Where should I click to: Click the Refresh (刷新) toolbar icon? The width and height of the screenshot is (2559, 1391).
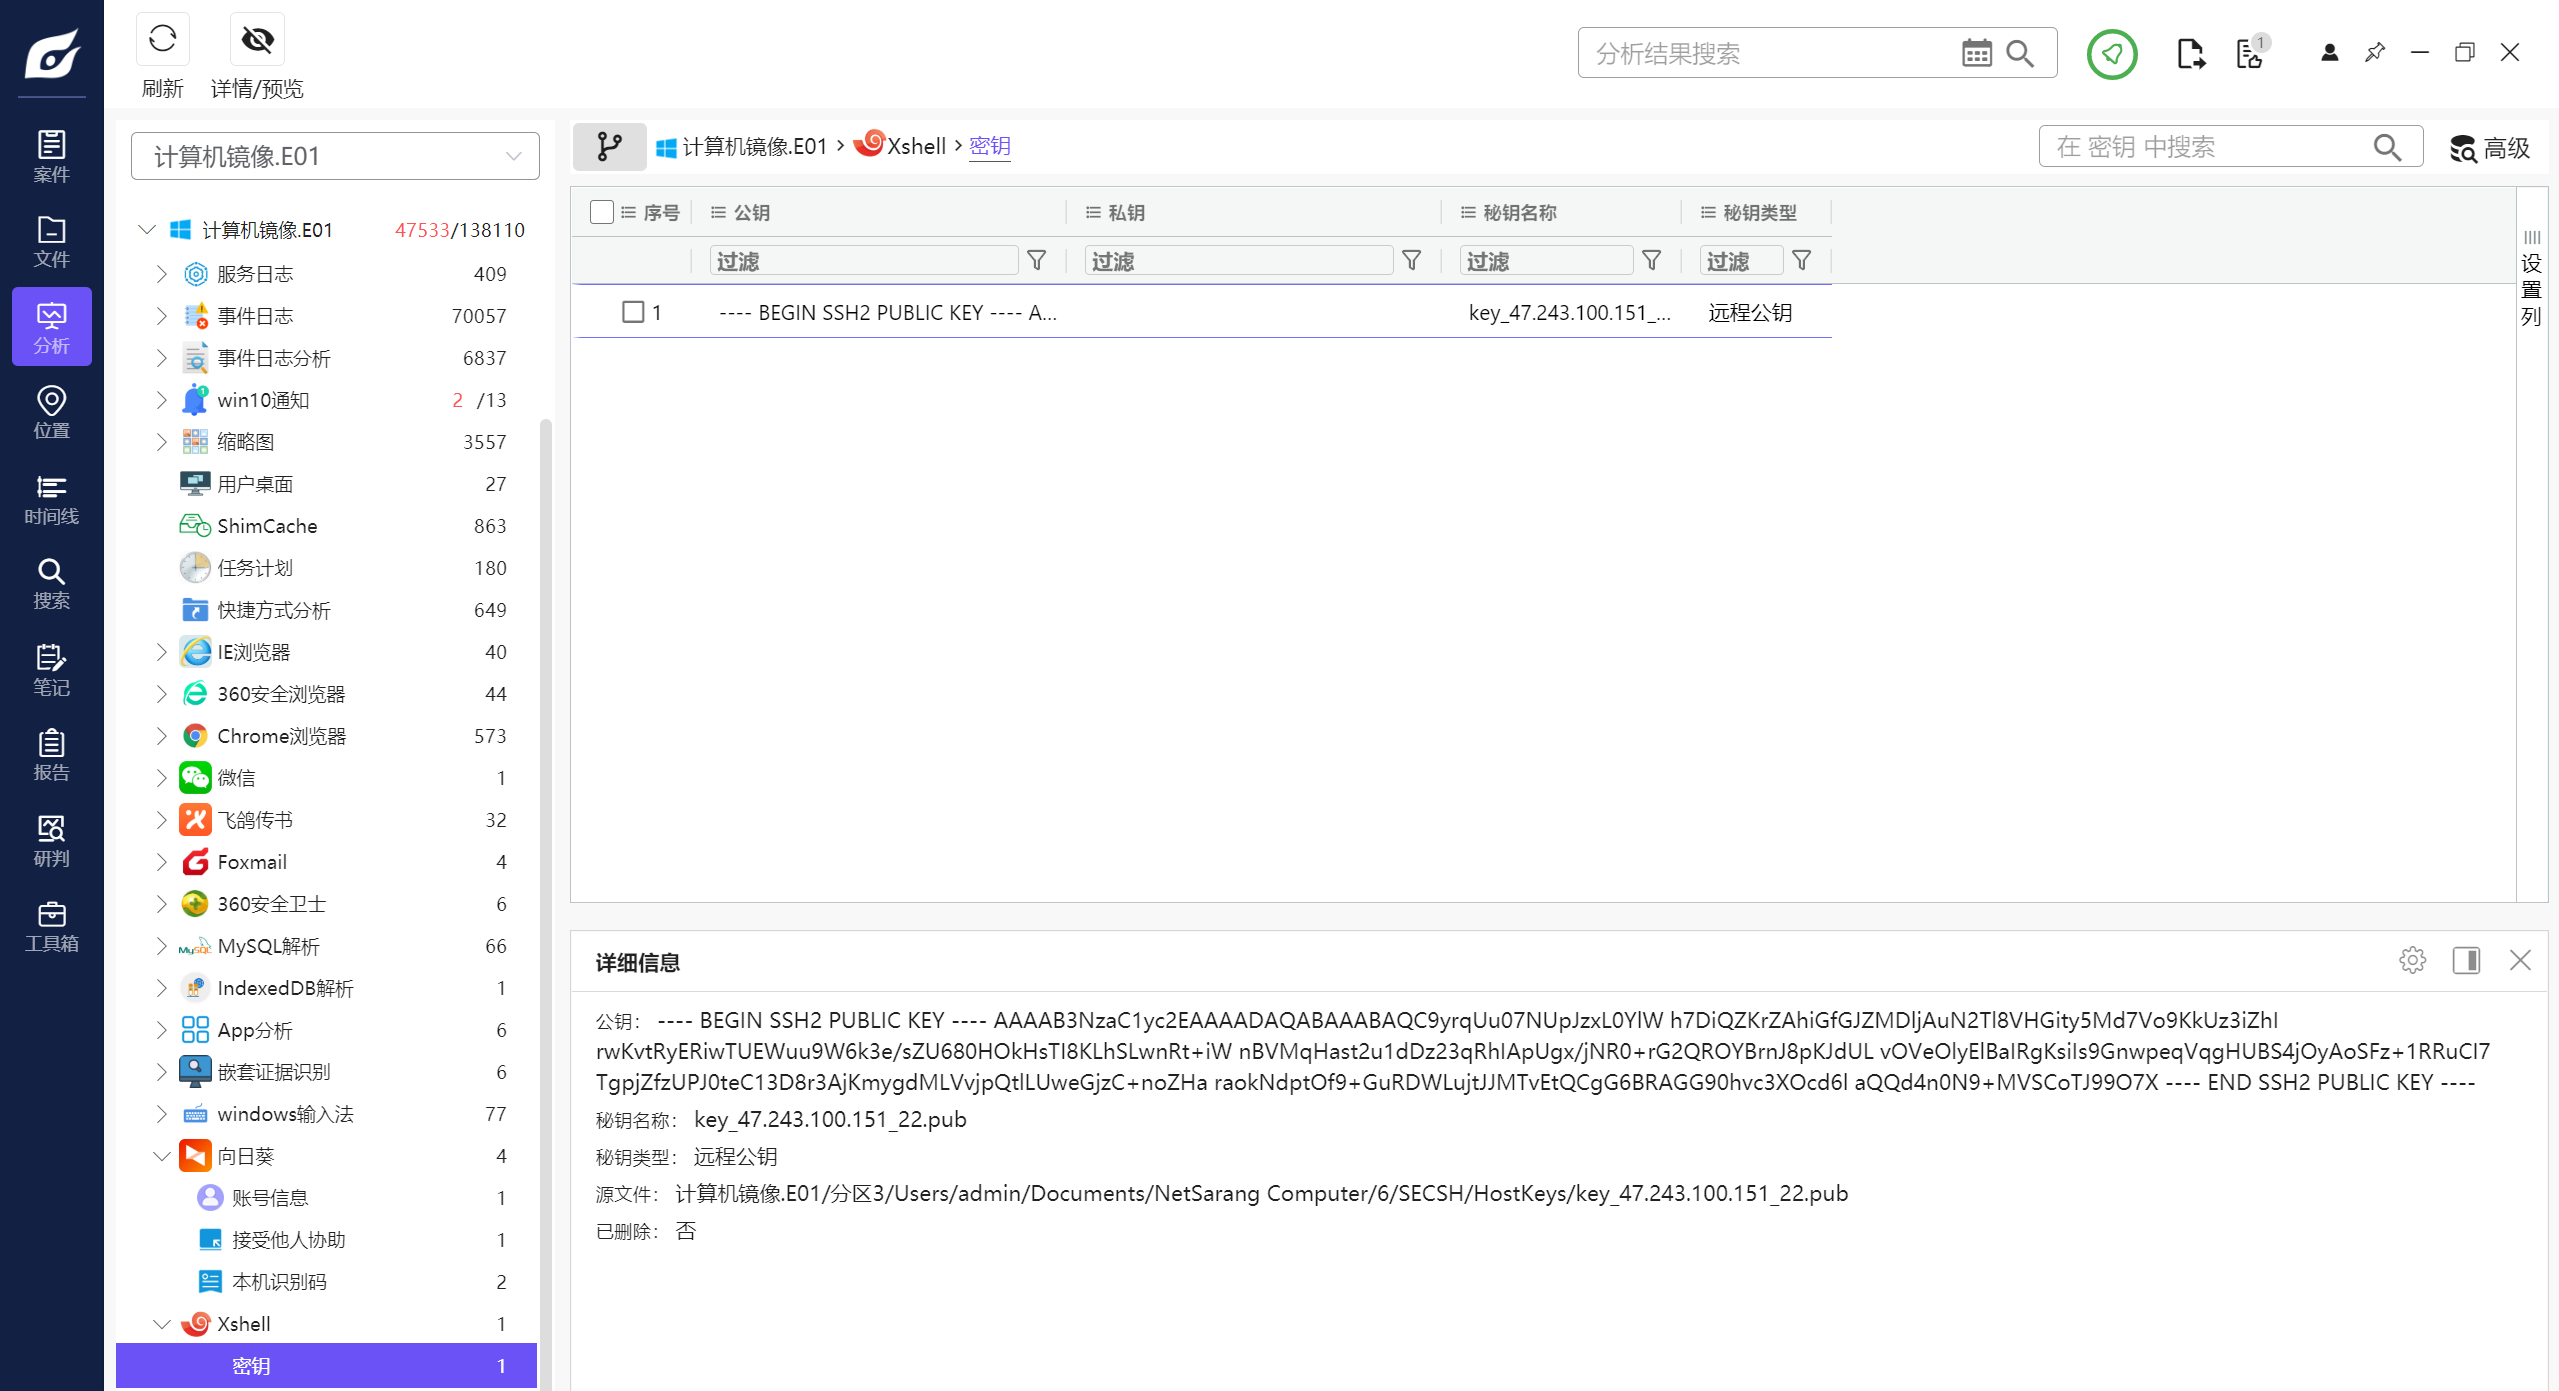coord(162,40)
